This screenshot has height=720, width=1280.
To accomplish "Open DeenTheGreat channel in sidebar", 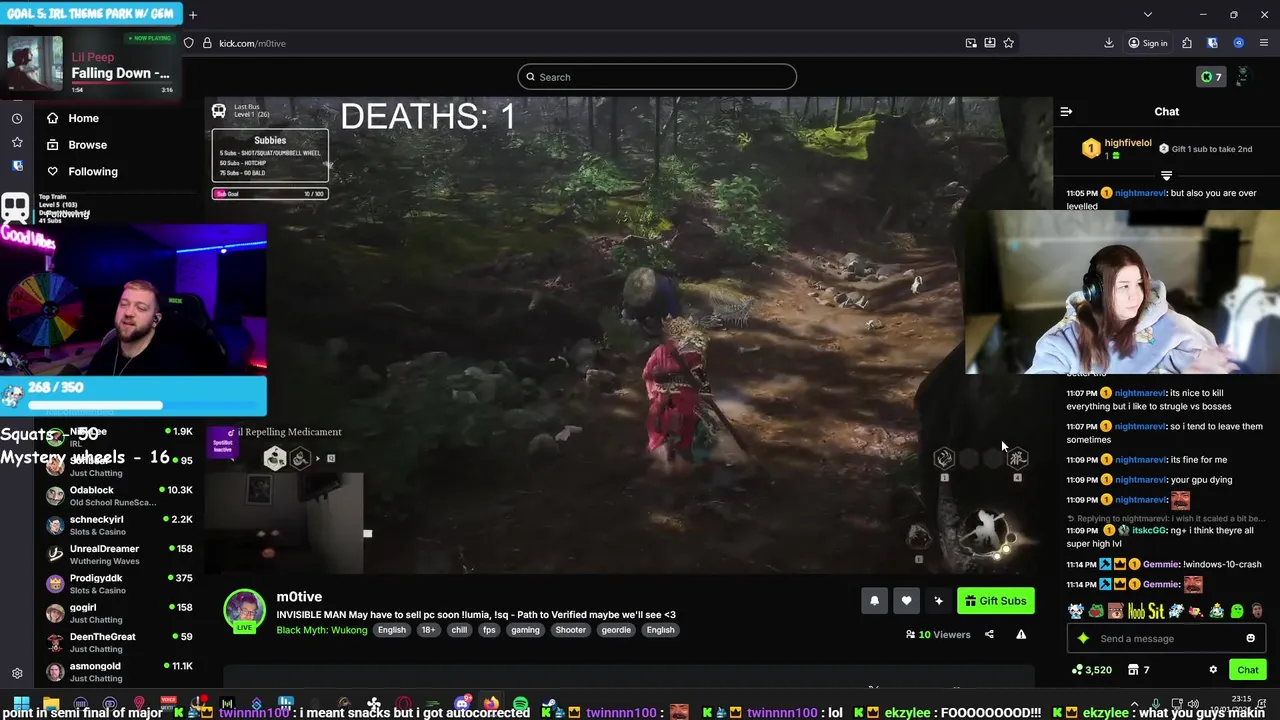I will (120, 642).
